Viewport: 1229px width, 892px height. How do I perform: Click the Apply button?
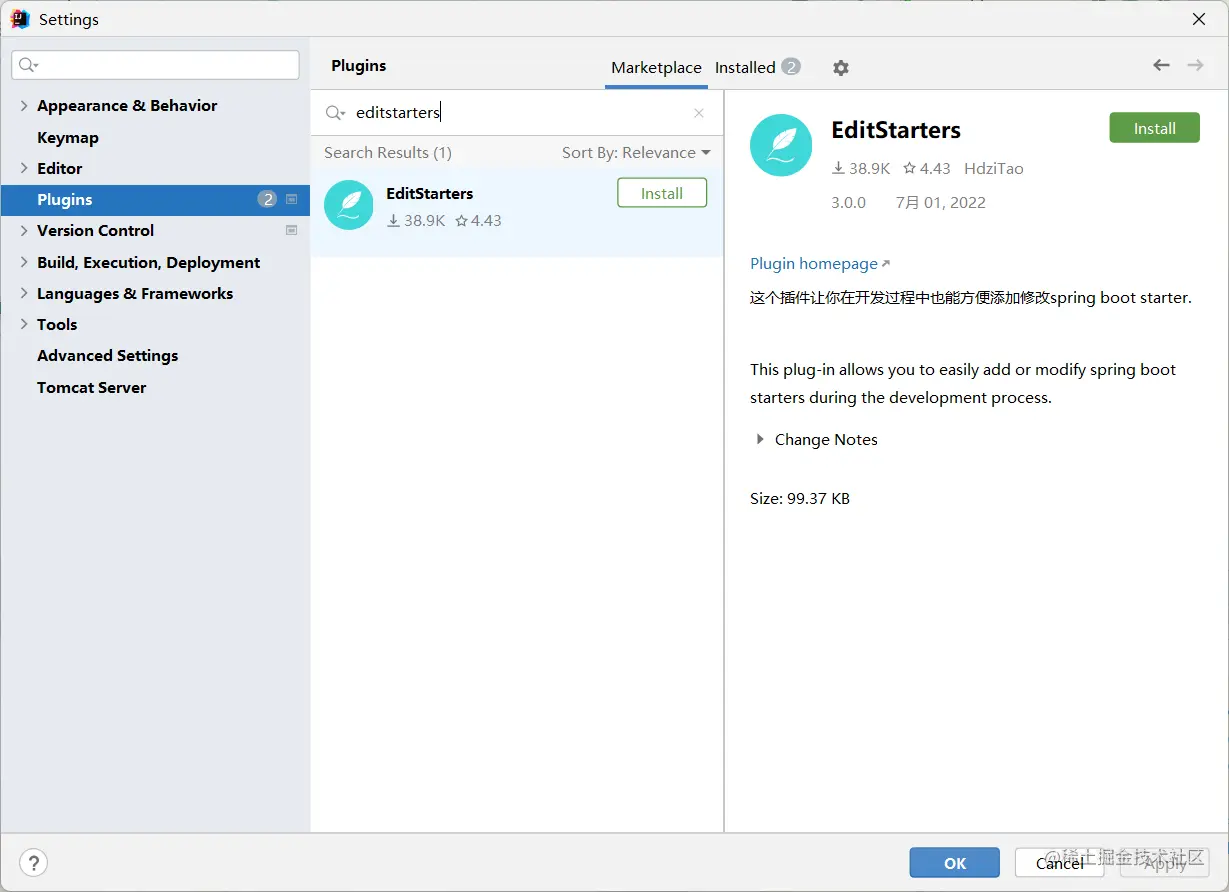point(1165,863)
